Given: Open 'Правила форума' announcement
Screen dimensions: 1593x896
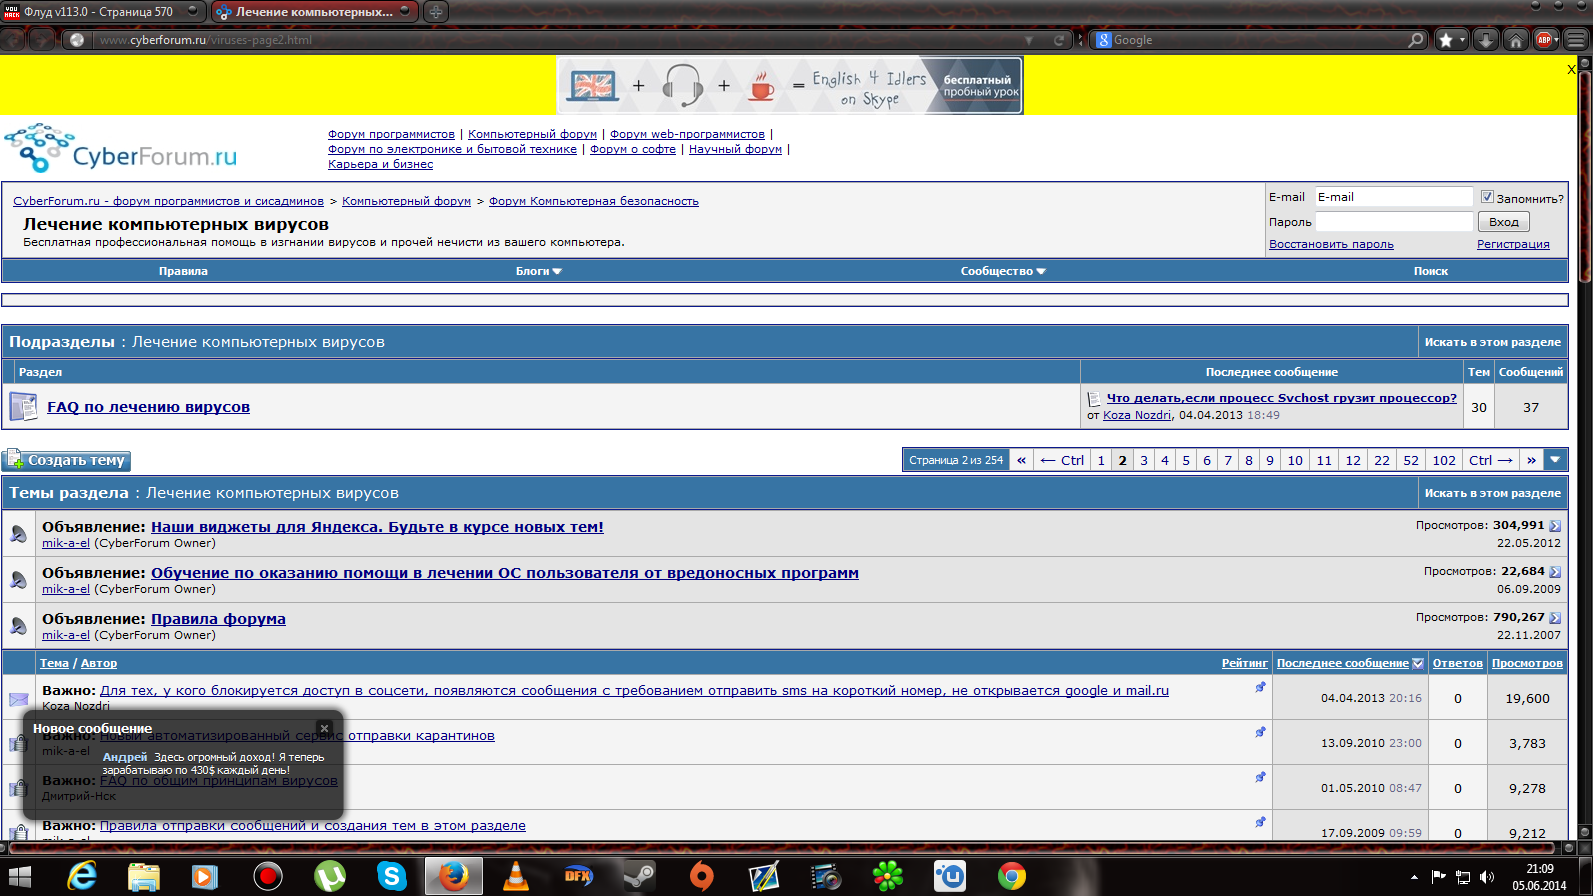Looking at the screenshot, I should pos(218,619).
